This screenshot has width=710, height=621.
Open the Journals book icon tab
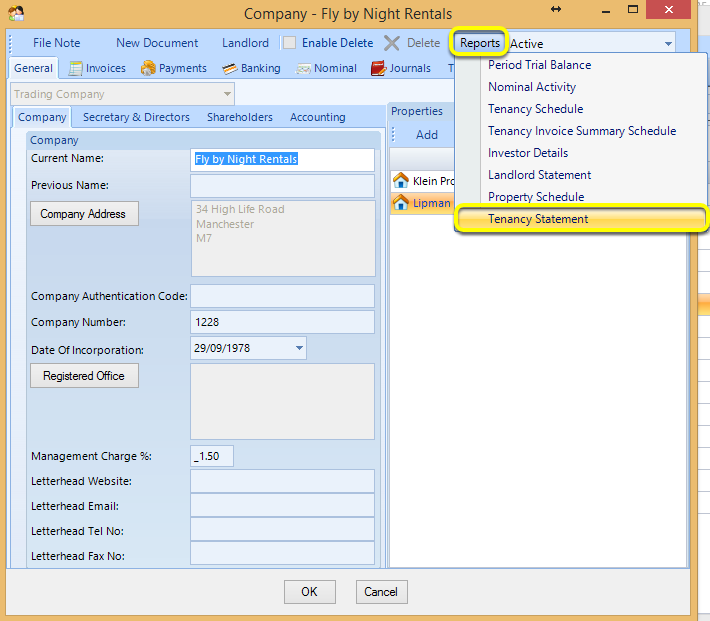378,68
